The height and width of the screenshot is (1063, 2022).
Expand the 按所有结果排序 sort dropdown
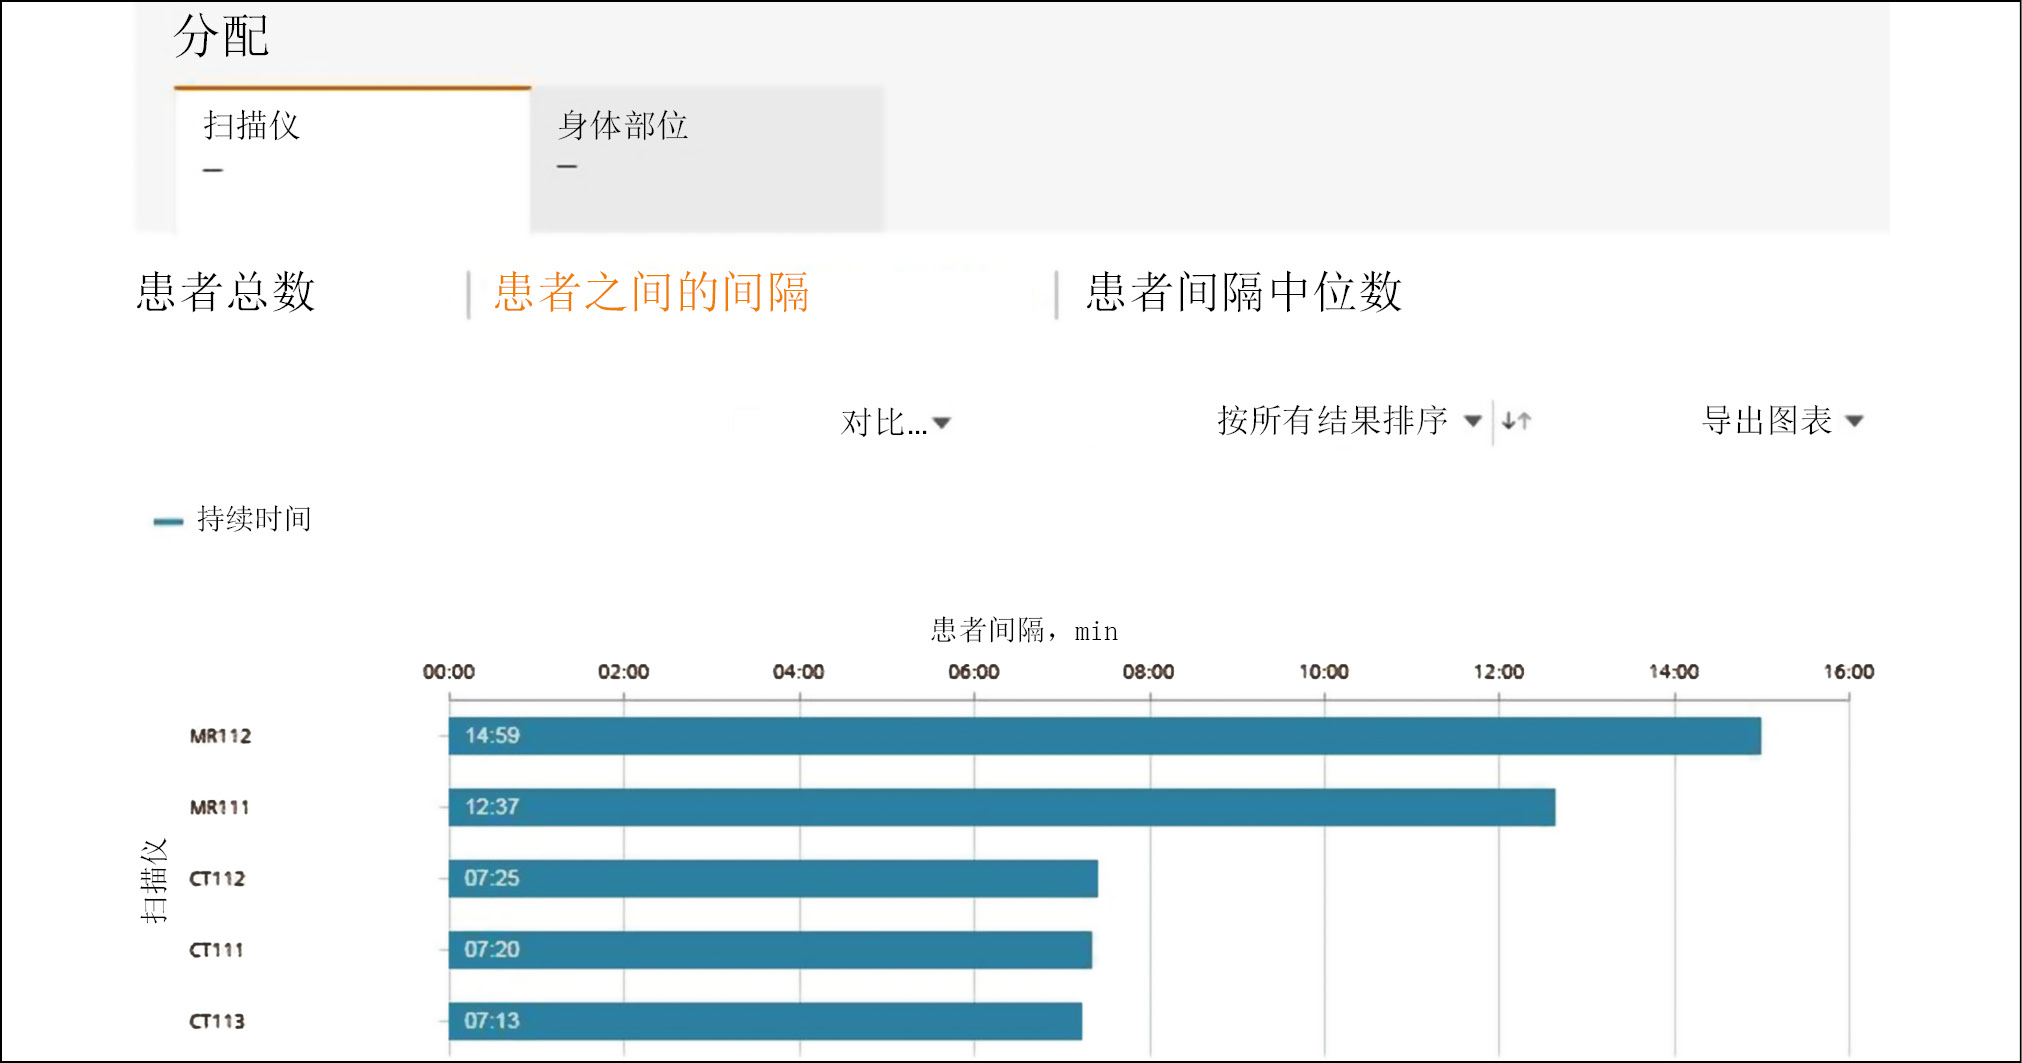[1347, 421]
